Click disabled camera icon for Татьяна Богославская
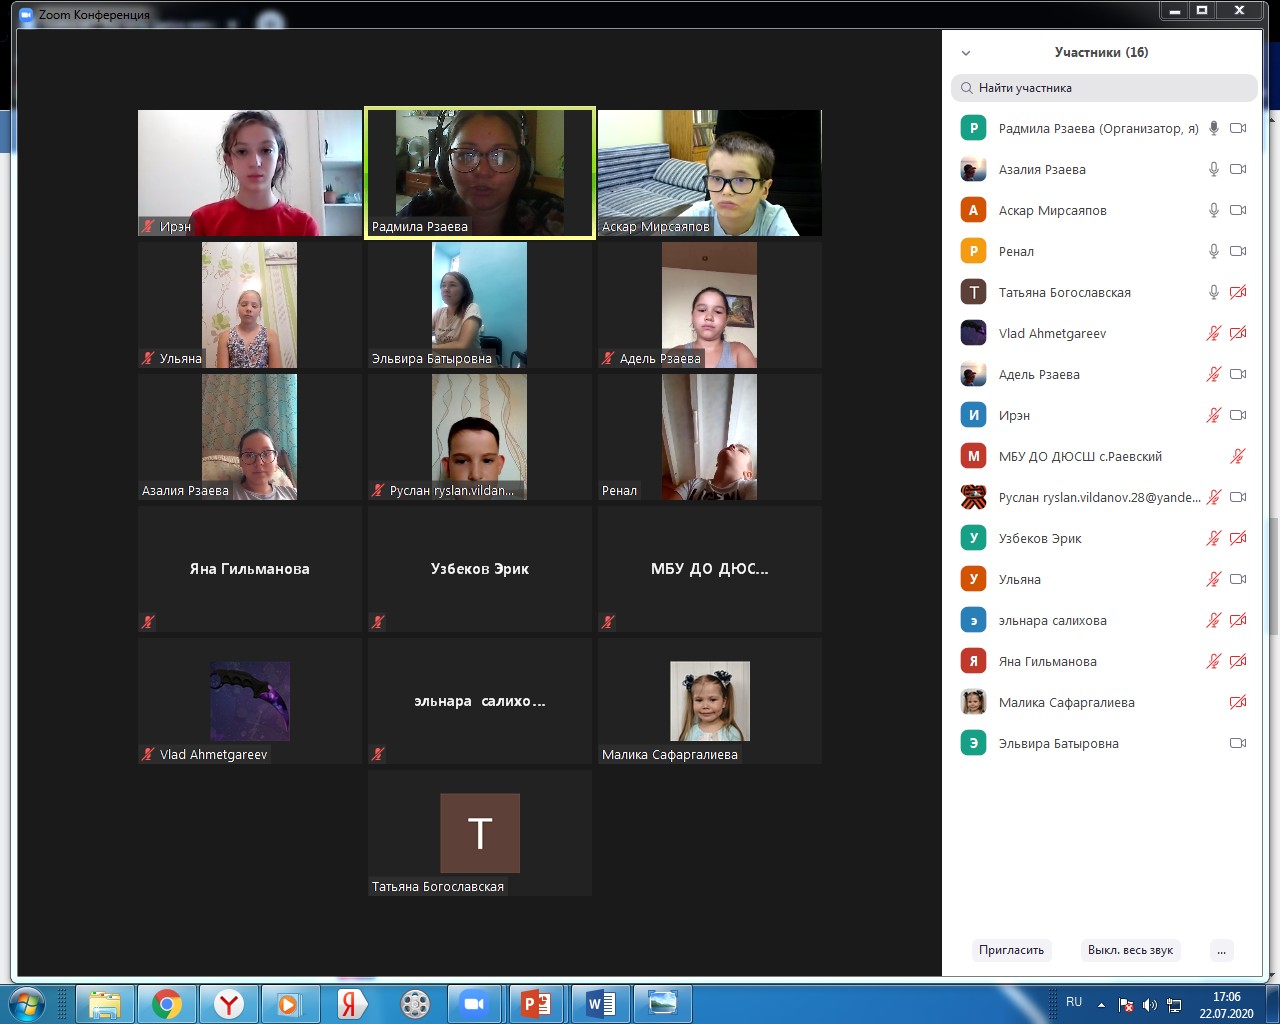1280x1024 pixels. click(x=1237, y=292)
